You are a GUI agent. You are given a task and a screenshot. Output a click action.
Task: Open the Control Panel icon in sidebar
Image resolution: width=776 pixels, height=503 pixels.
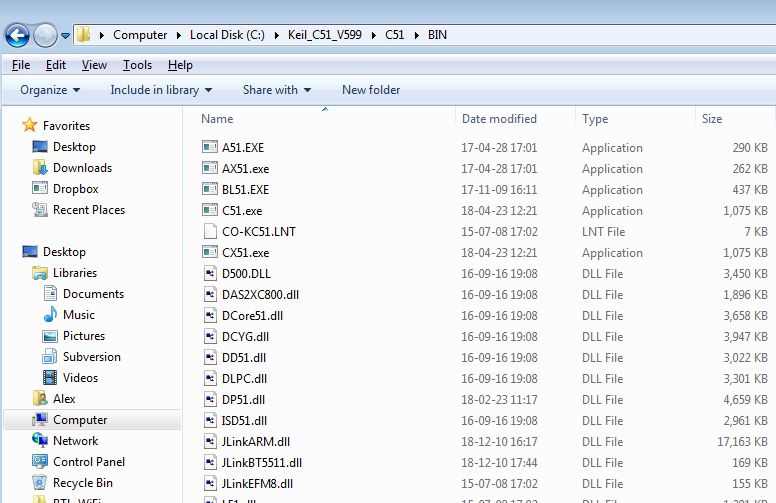point(40,462)
